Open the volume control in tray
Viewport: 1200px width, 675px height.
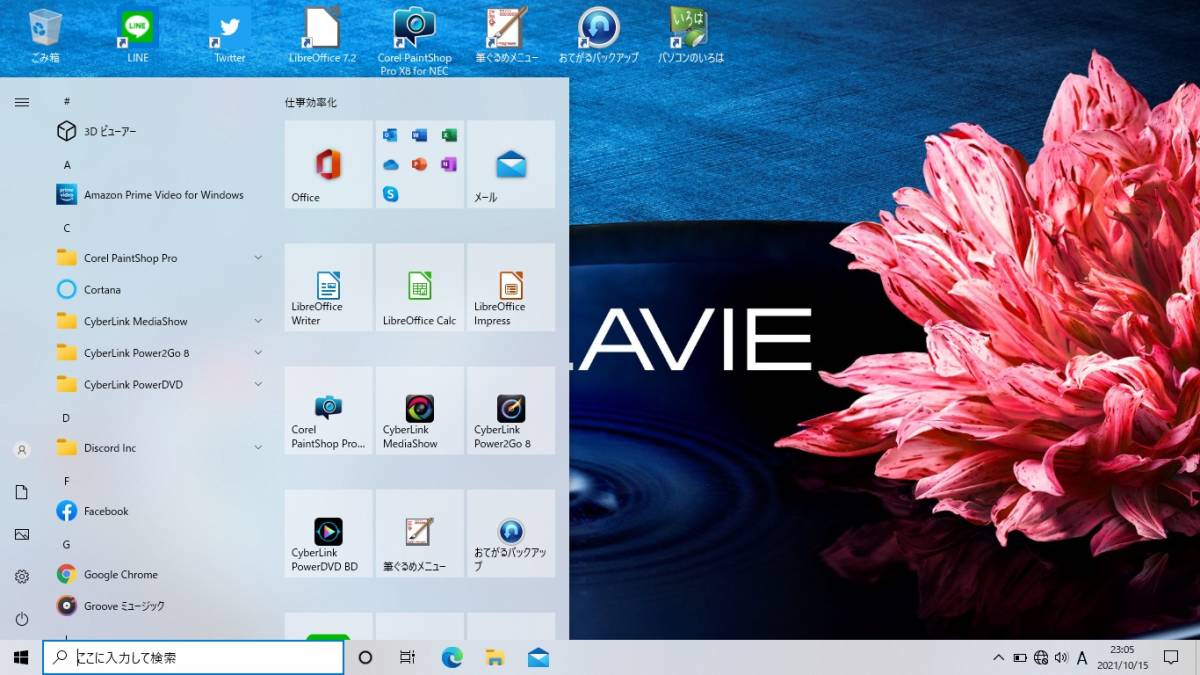click(x=1061, y=657)
